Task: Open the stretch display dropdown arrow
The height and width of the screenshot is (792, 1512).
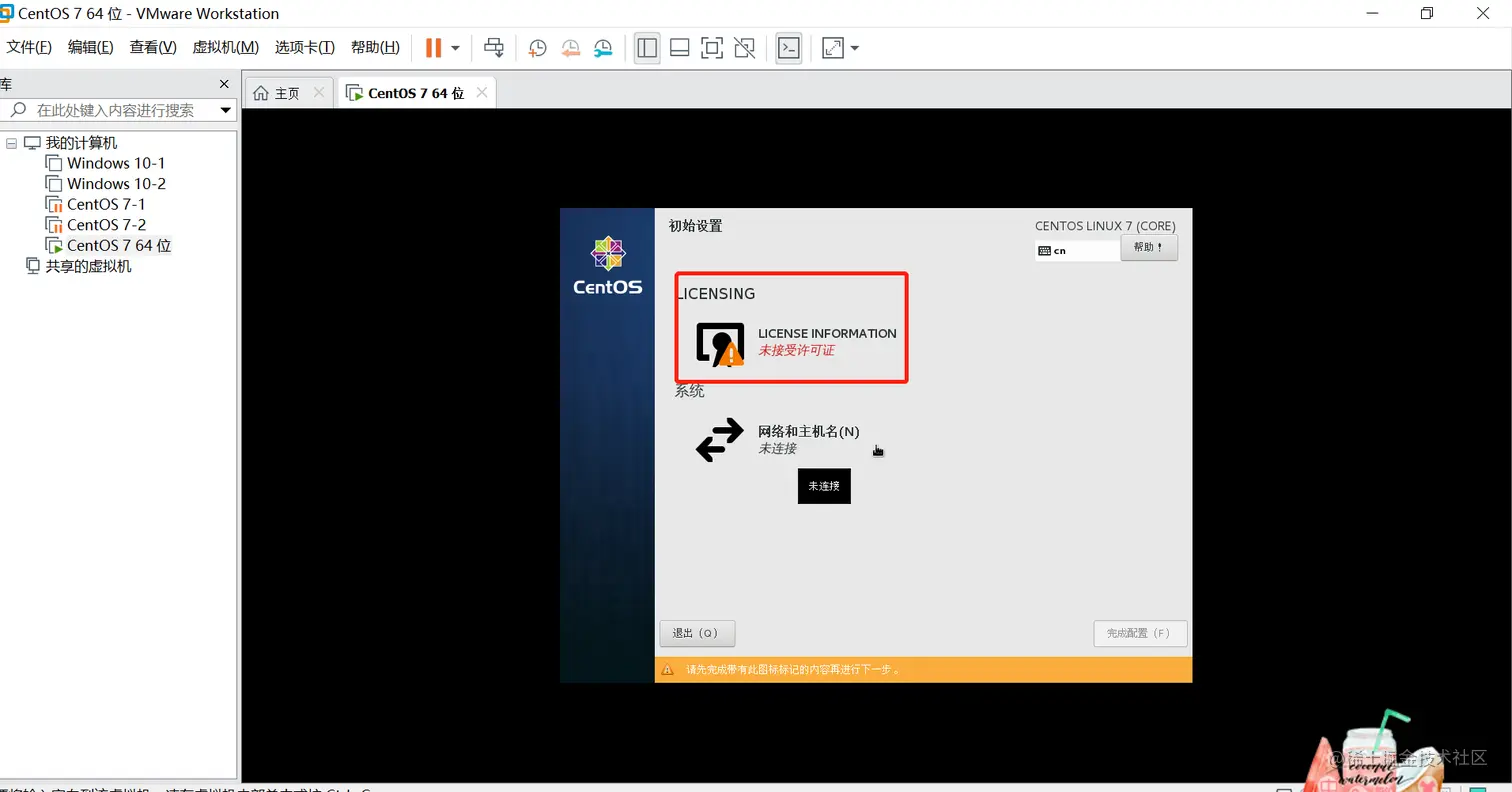Action: 855,48
